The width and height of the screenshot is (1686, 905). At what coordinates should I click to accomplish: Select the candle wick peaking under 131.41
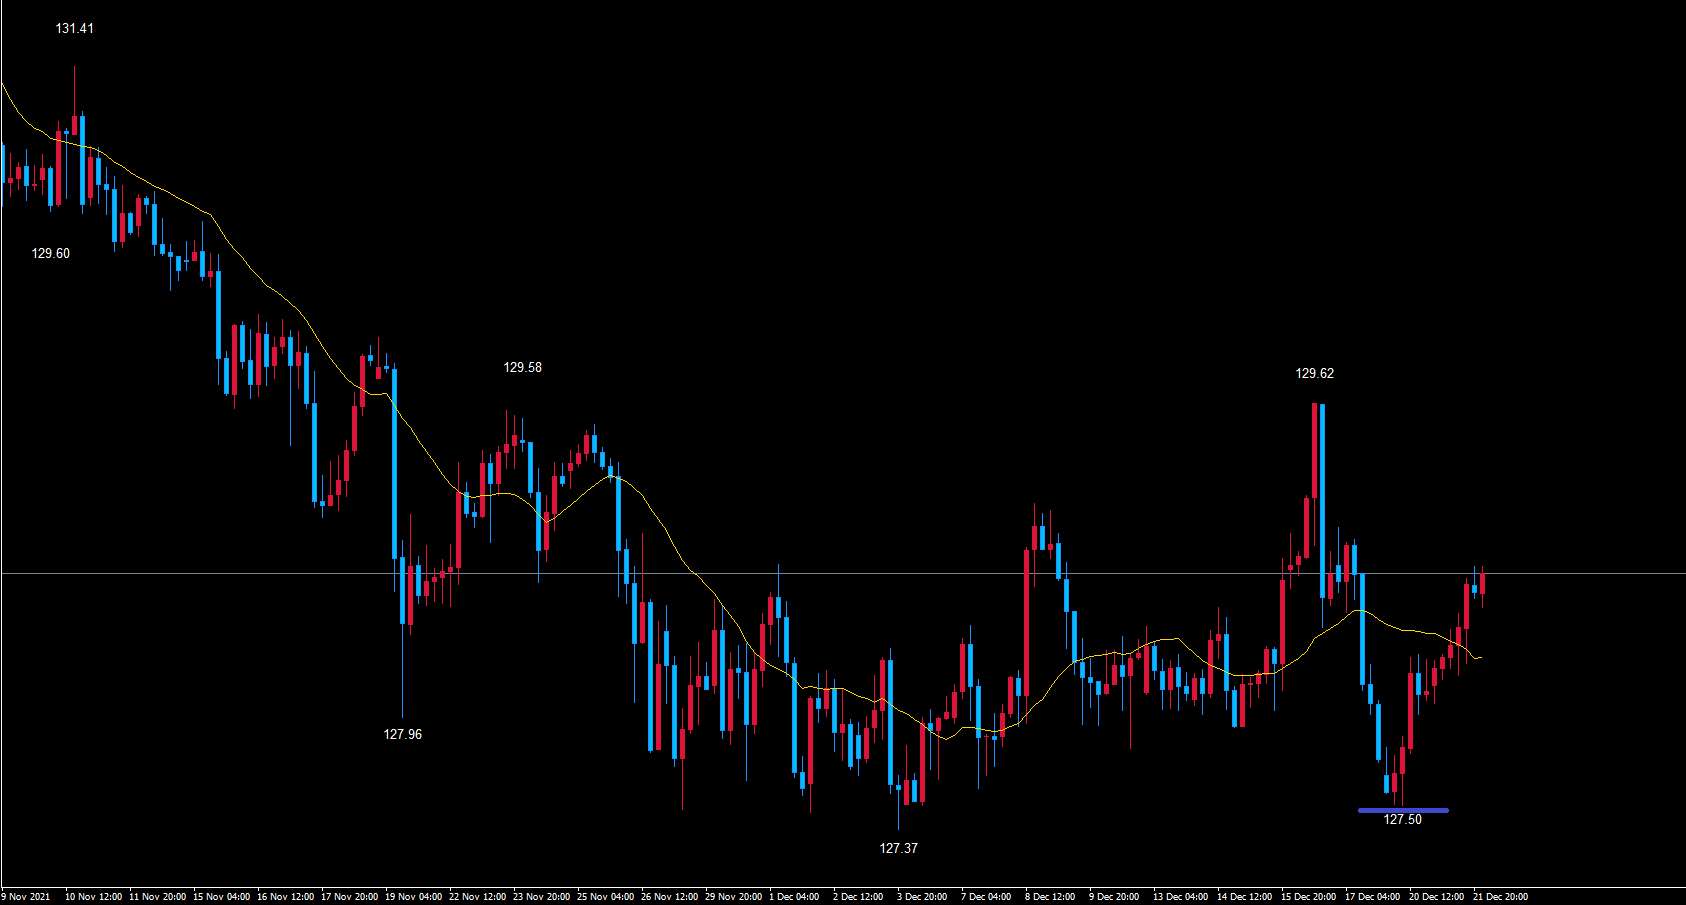pyautogui.click(x=74, y=90)
